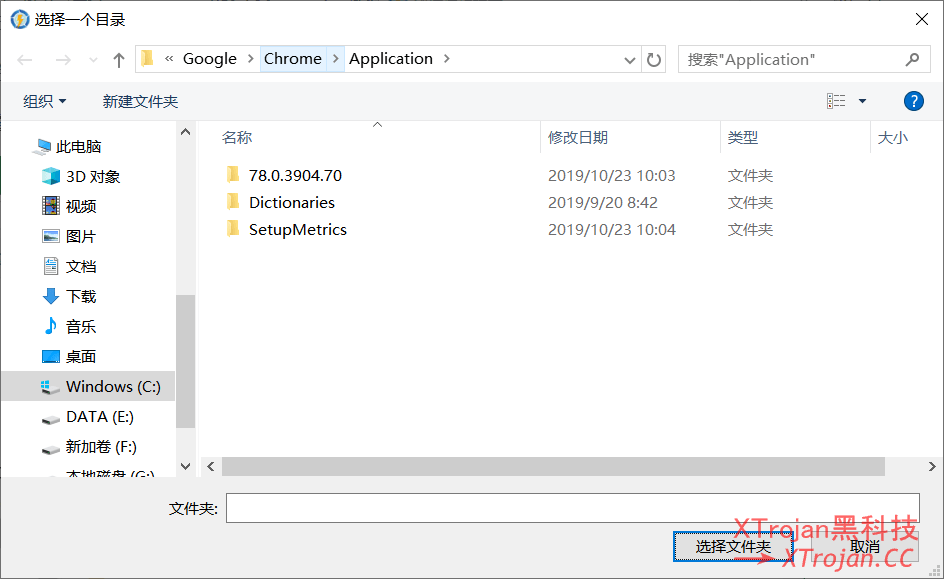Open the recent locations dropdown arrow
The height and width of the screenshot is (579, 944).
click(93, 60)
